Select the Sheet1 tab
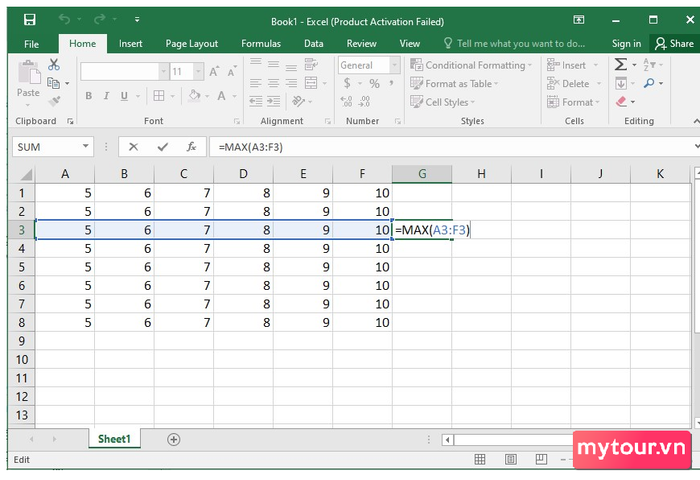700x480 pixels. coord(114,439)
